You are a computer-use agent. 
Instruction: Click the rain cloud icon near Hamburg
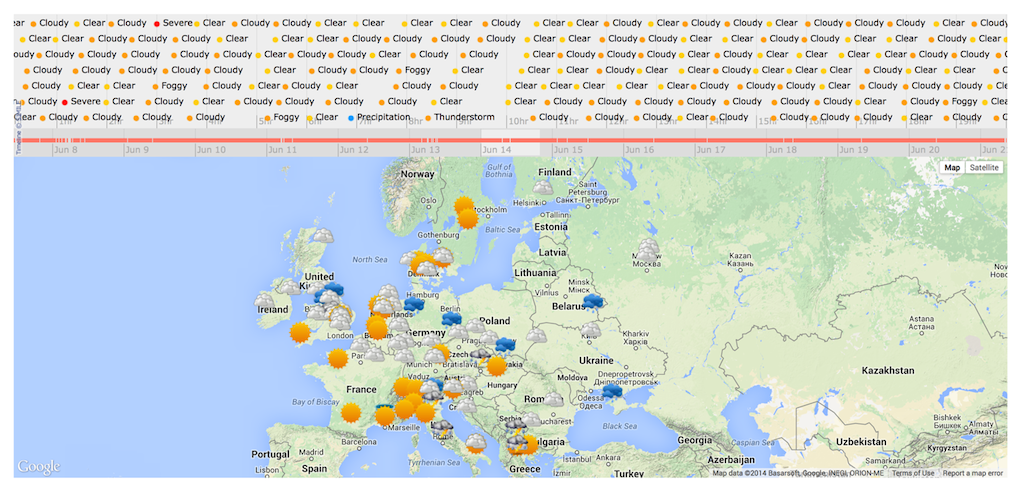coord(414,305)
